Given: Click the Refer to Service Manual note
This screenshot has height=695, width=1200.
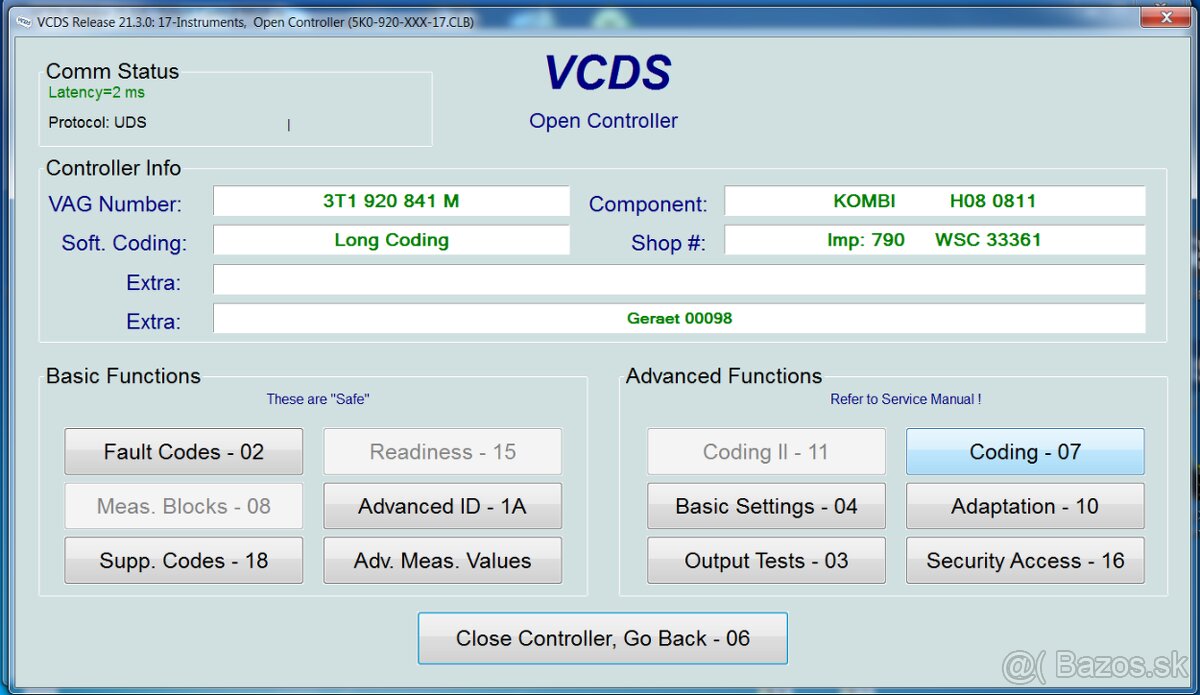Looking at the screenshot, I should (906, 399).
